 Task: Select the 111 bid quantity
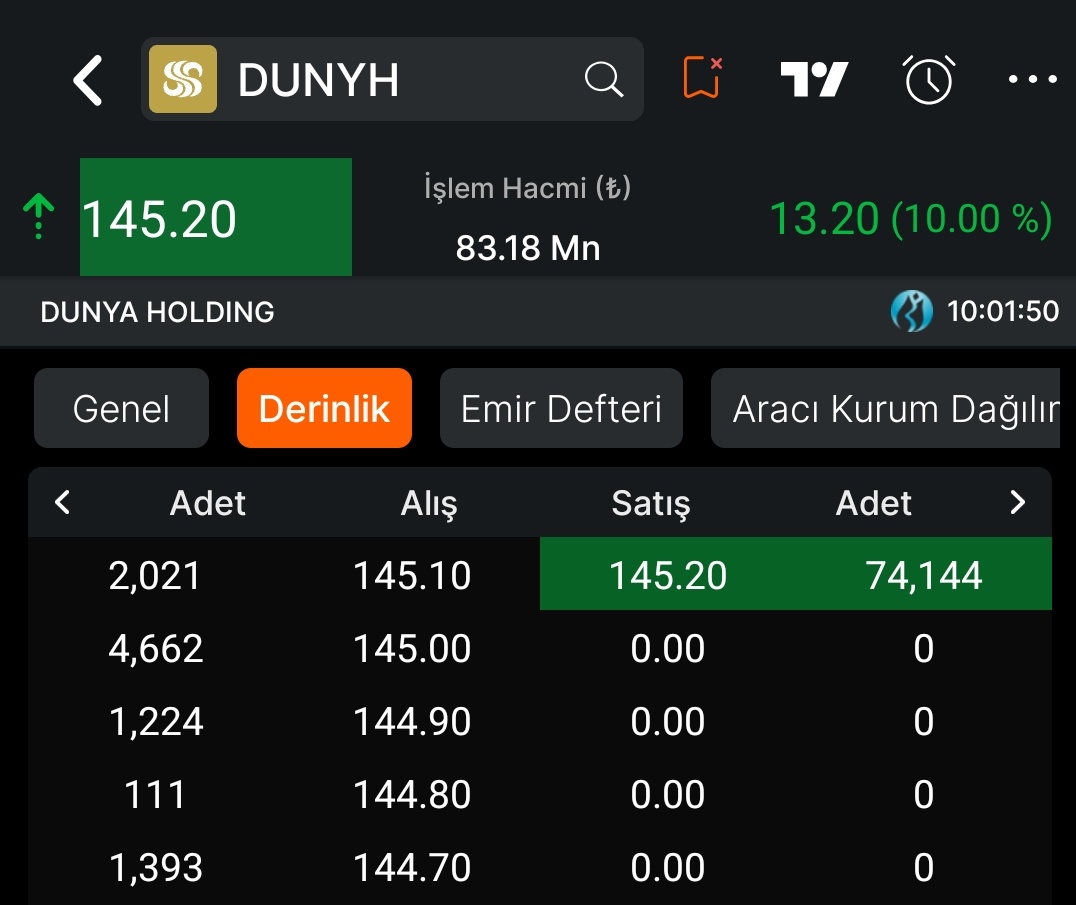pyautogui.click(x=154, y=795)
